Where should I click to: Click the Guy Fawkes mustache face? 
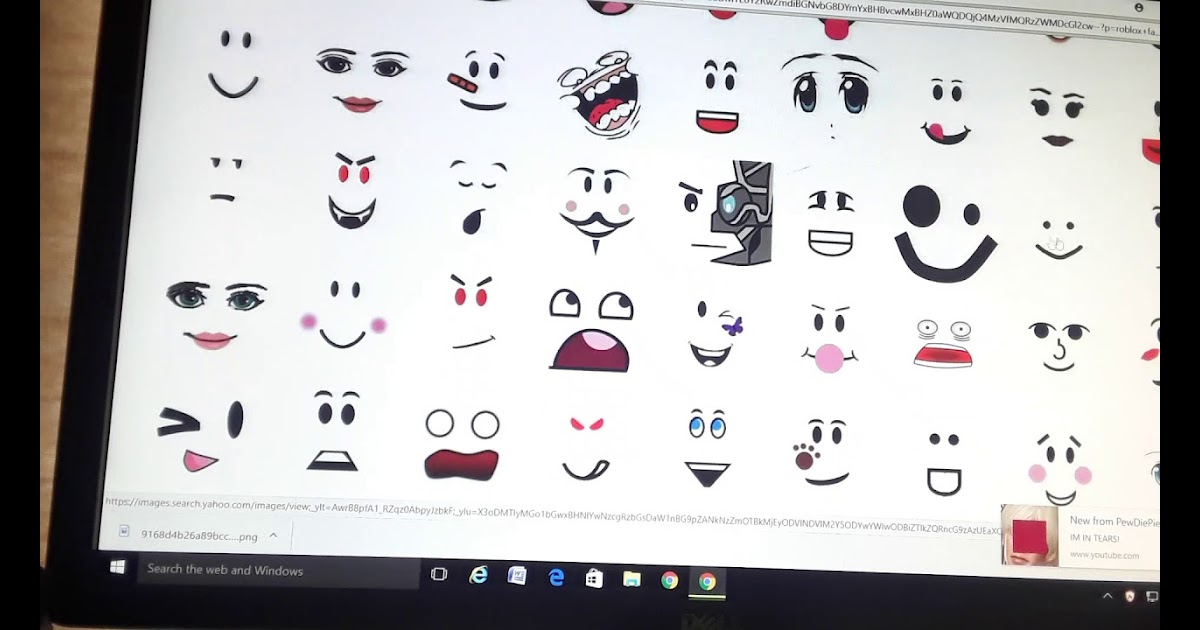[x=596, y=208]
